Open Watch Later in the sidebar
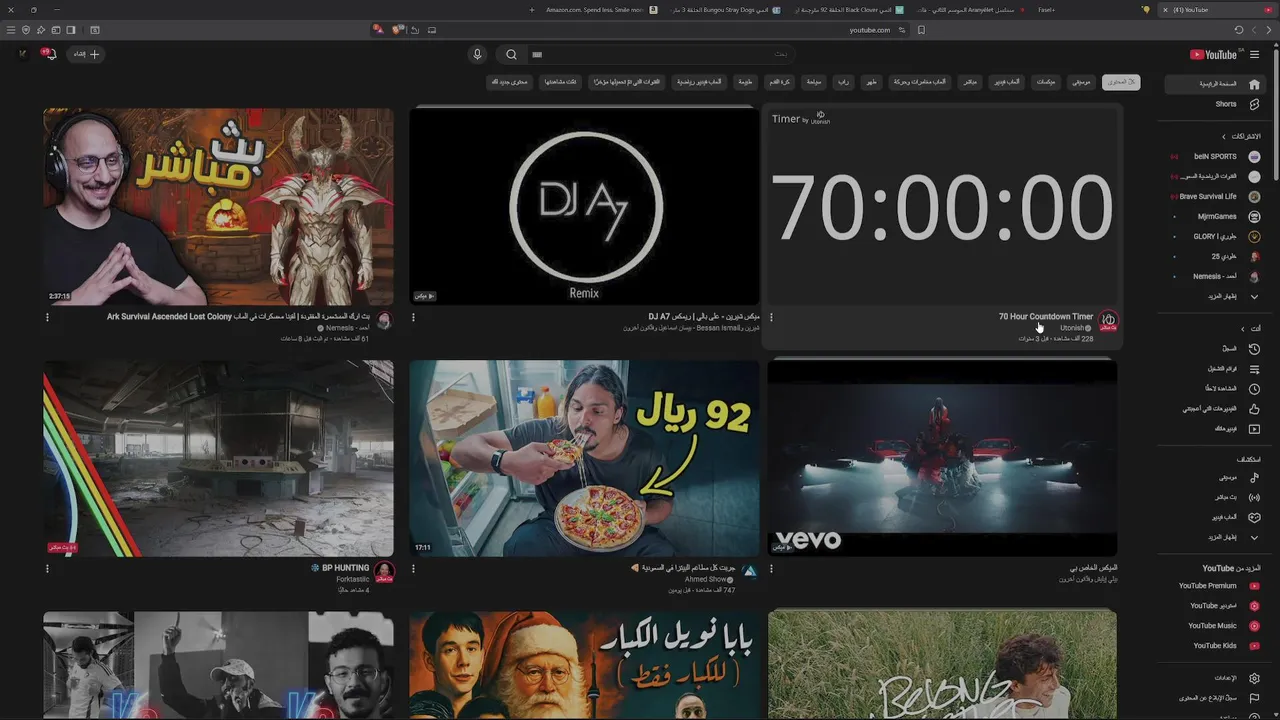This screenshot has width=1280, height=720. 1217,389
